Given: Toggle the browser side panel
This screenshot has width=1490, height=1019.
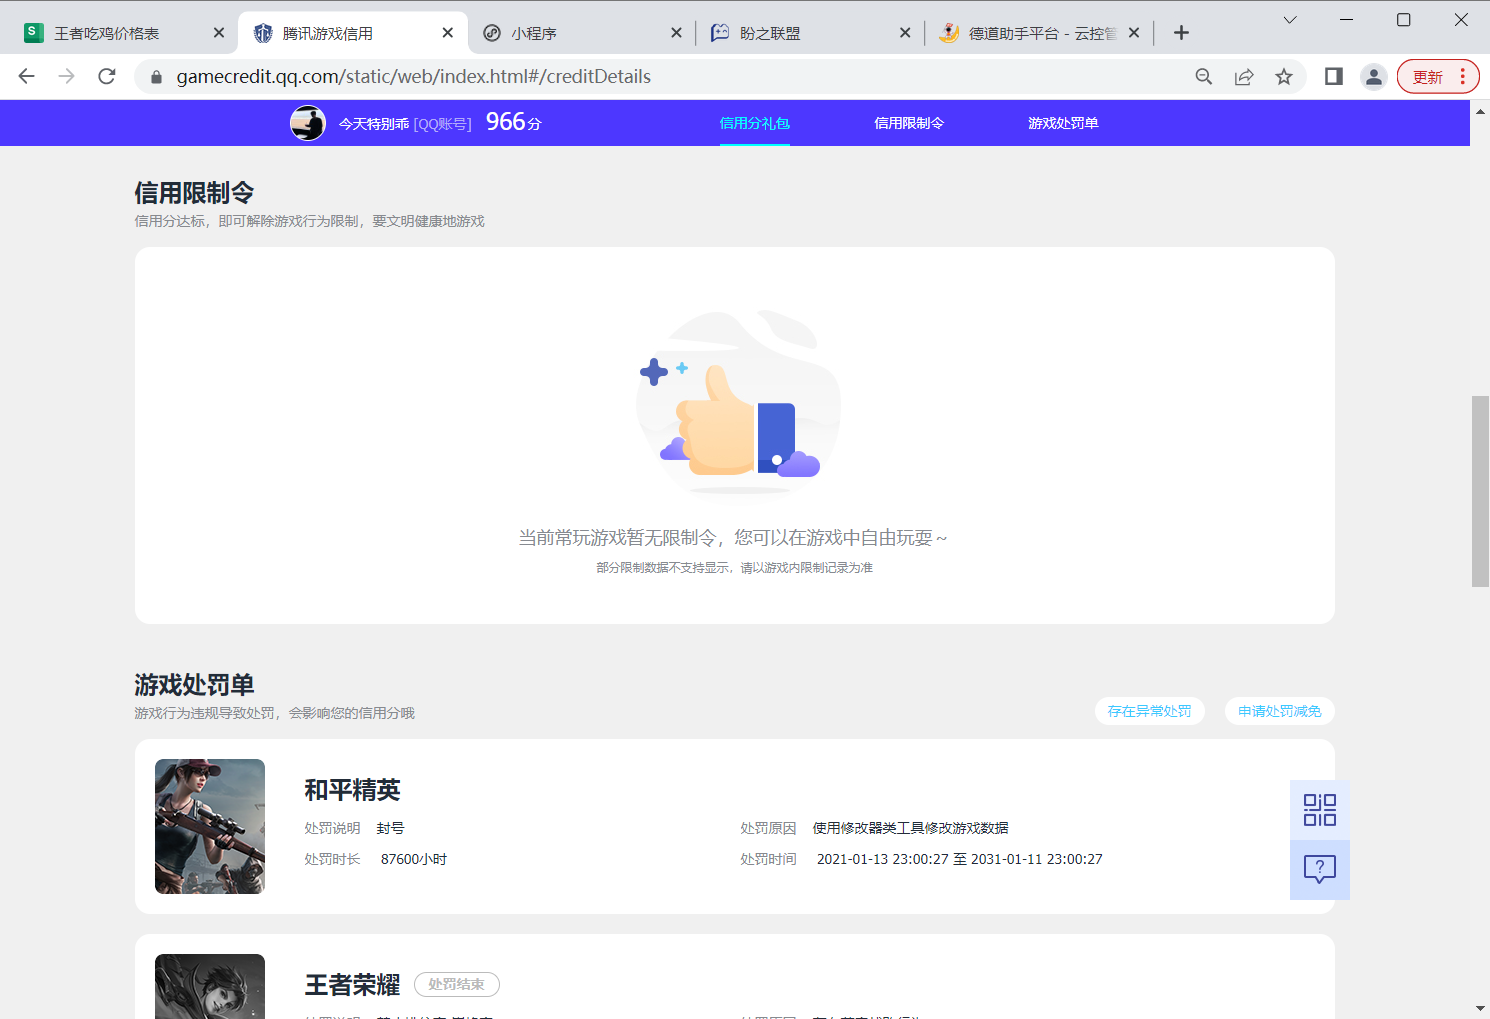Looking at the screenshot, I should [x=1333, y=76].
